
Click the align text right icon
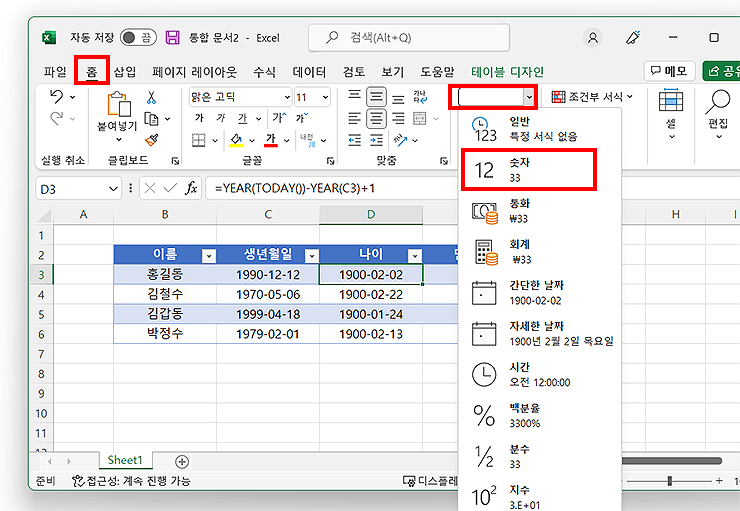398,118
